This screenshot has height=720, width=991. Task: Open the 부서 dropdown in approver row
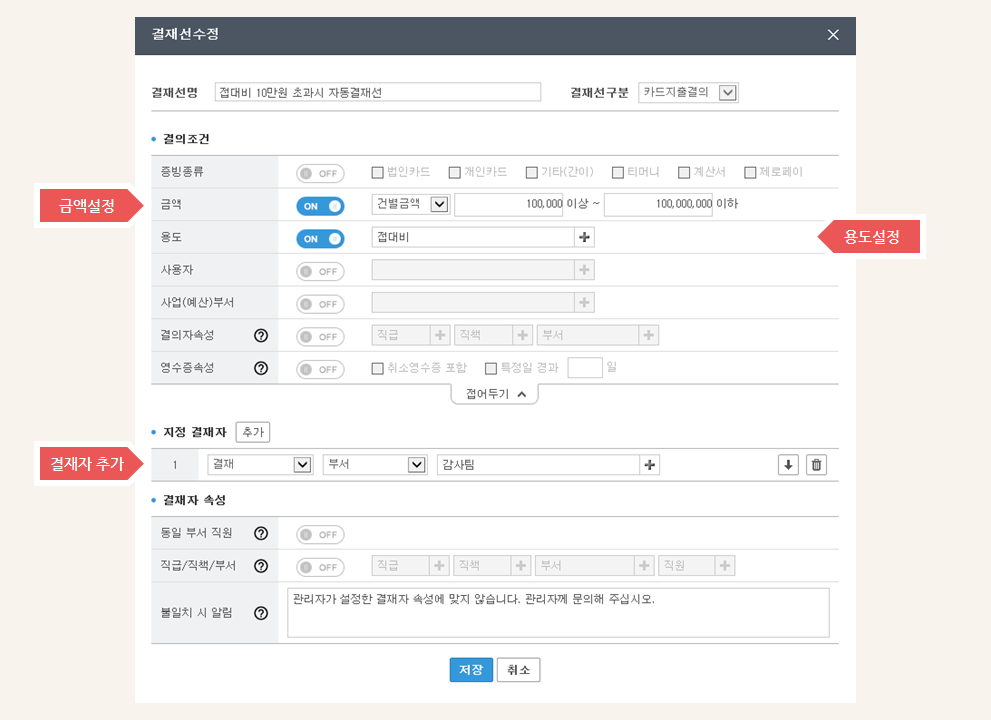pos(375,465)
